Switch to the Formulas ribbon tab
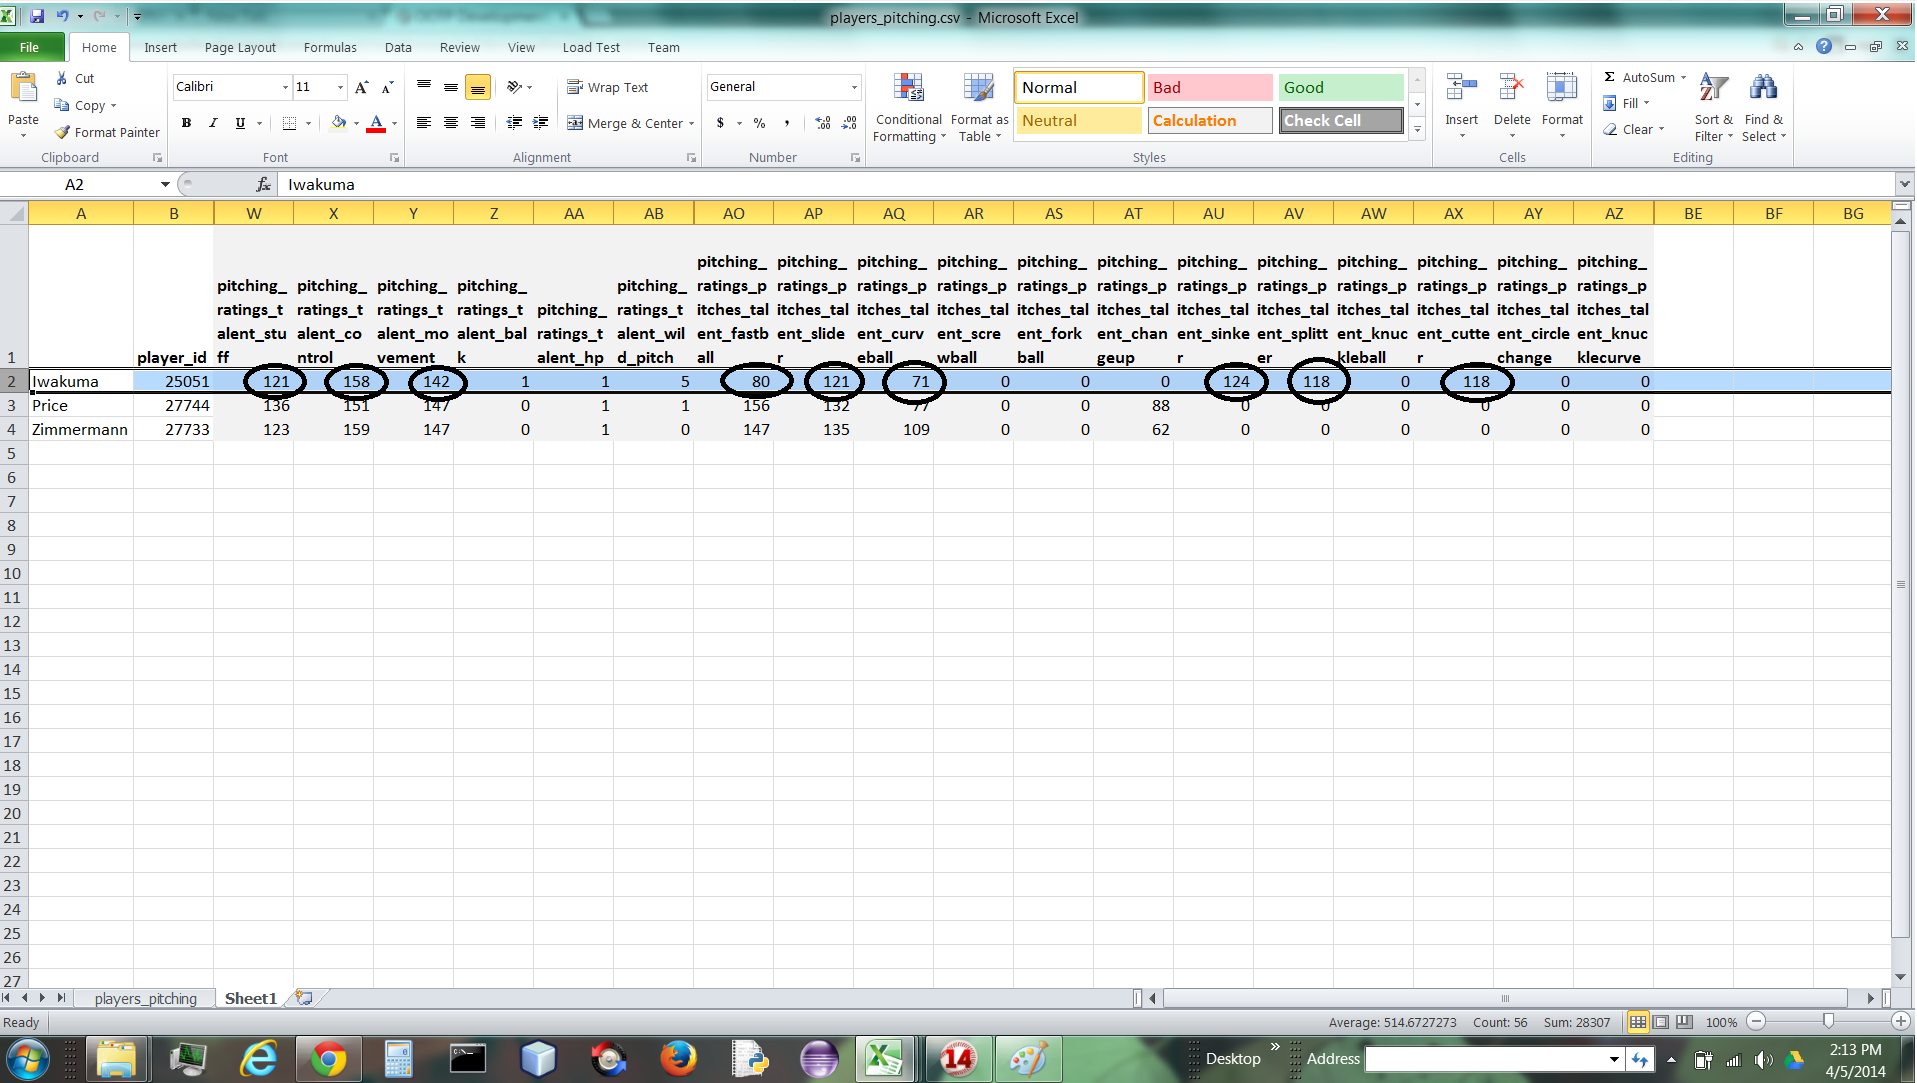Viewport: 1917px width, 1083px height. click(x=329, y=47)
